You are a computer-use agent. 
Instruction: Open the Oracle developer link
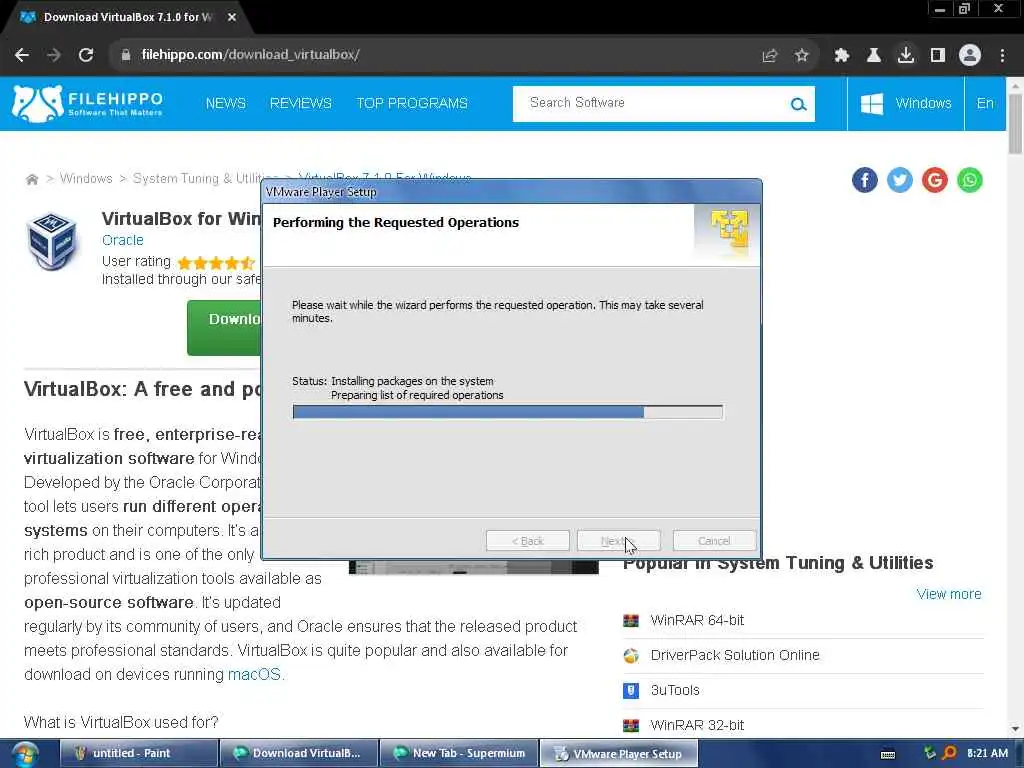coord(122,240)
